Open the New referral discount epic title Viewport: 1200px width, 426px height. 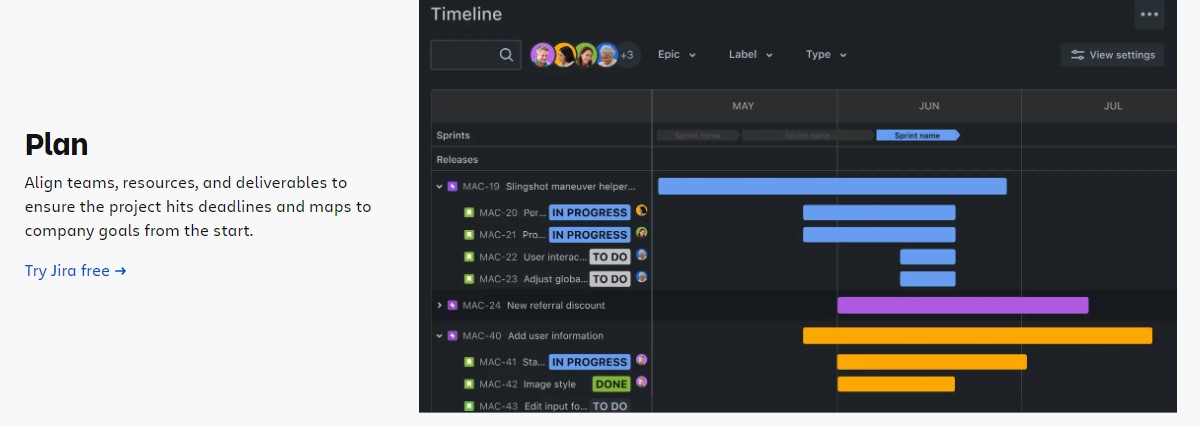556,305
